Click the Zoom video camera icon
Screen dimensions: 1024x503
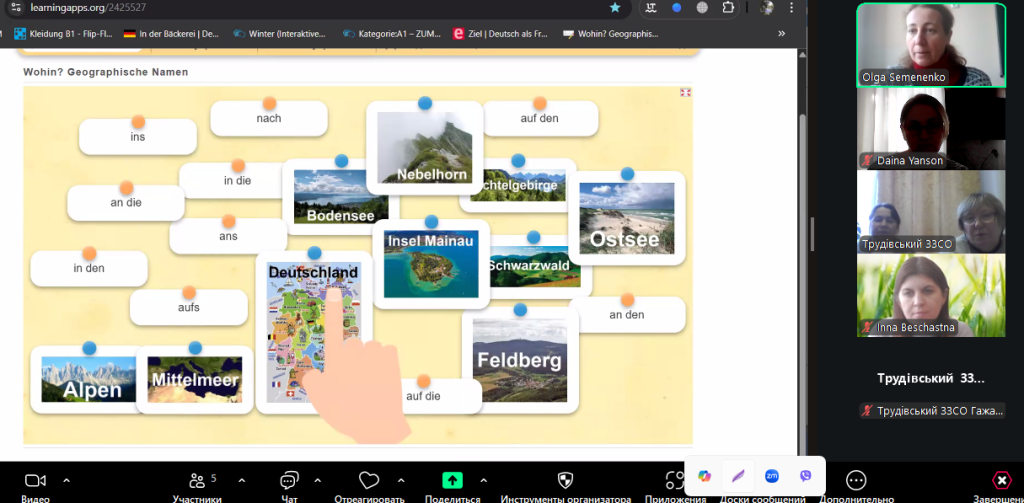click(35, 480)
